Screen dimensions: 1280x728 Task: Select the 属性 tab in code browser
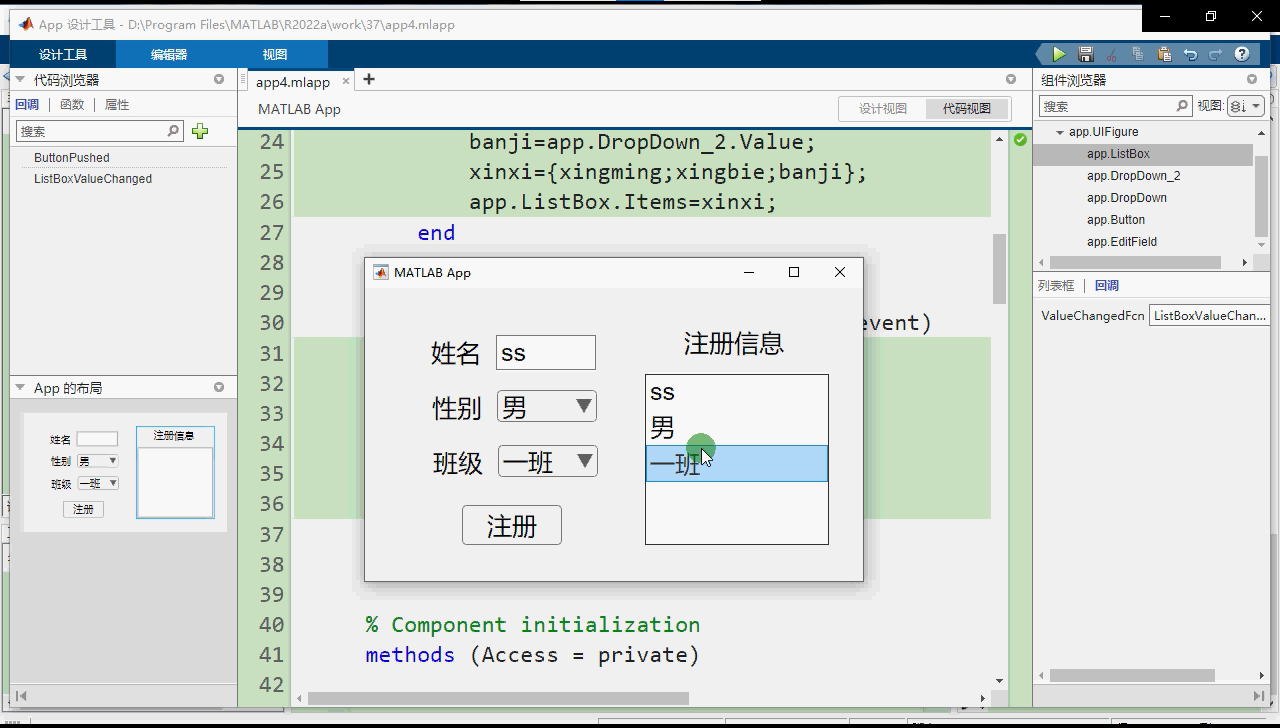117,104
